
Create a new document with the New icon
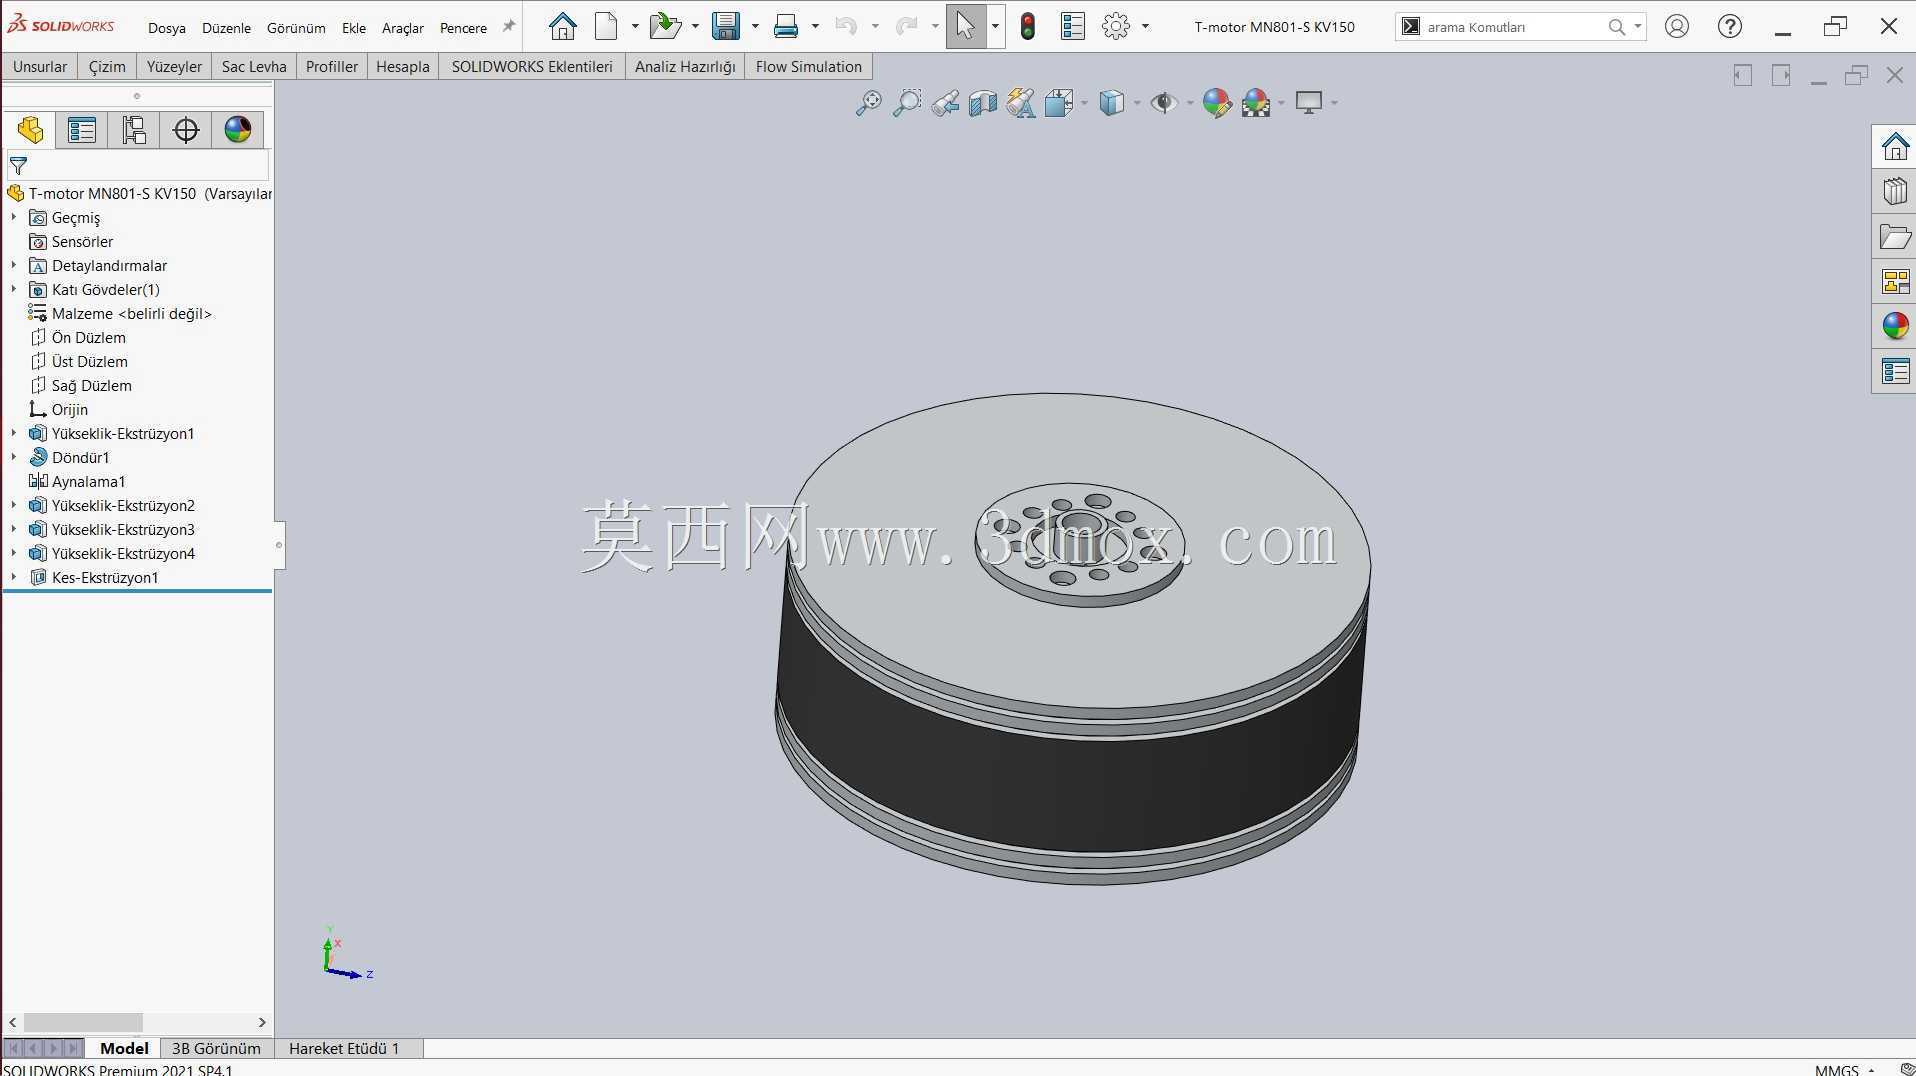(606, 26)
